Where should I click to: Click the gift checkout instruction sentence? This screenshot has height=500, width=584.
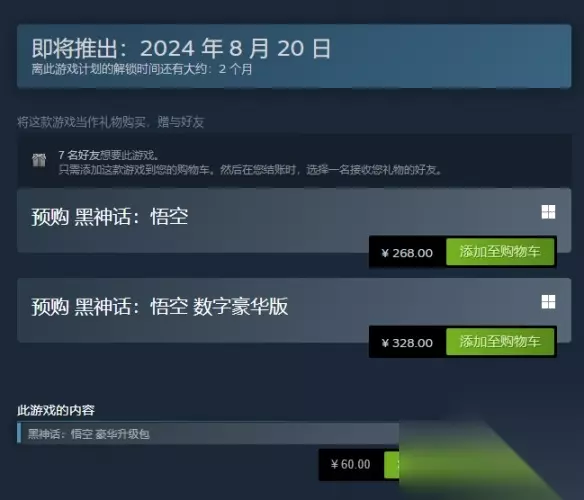pos(250,170)
